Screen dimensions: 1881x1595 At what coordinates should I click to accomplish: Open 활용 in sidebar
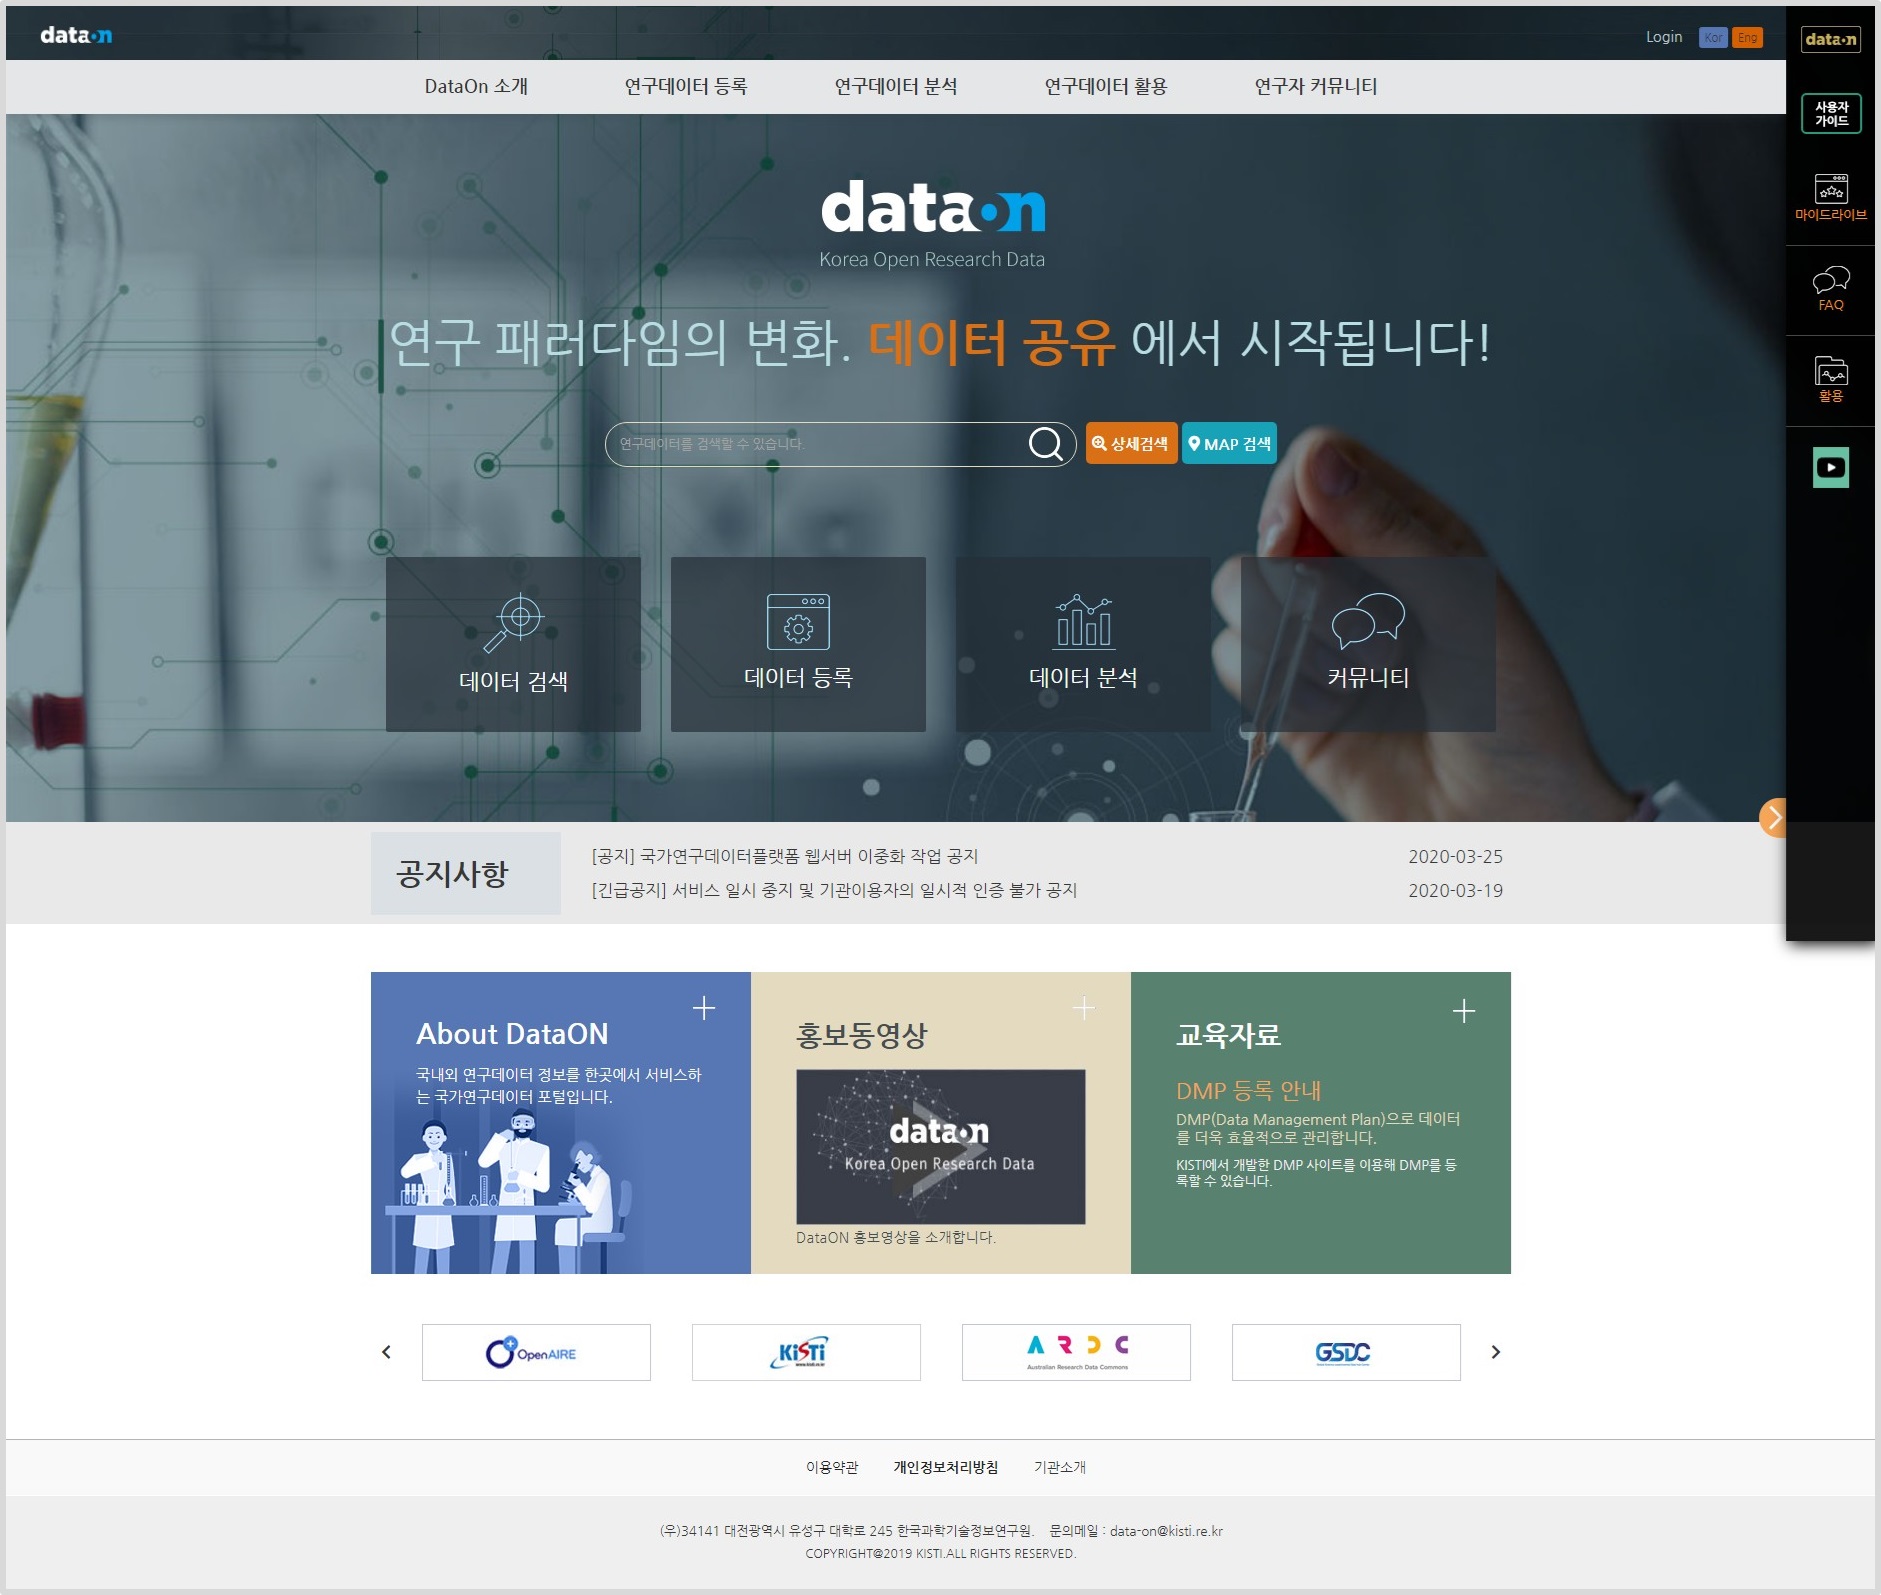pyautogui.click(x=1831, y=380)
